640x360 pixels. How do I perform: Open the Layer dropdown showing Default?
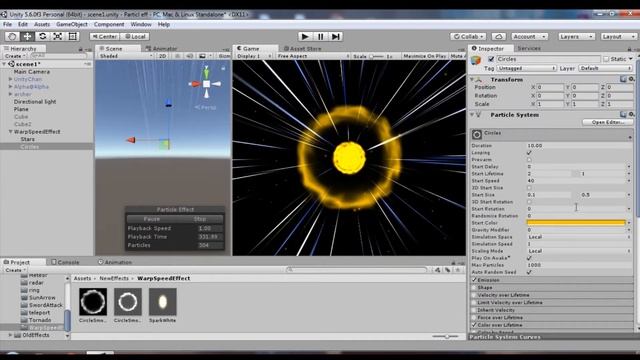pyautogui.click(x=606, y=68)
